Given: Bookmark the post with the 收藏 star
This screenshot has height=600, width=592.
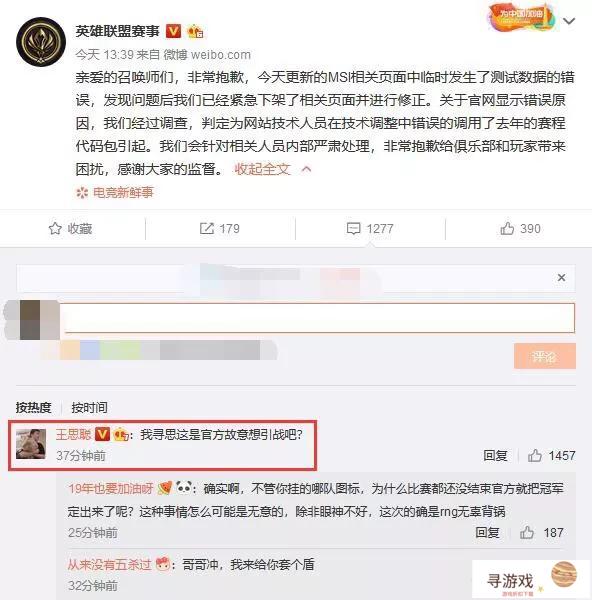Looking at the screenshot, I should [70, 228].
